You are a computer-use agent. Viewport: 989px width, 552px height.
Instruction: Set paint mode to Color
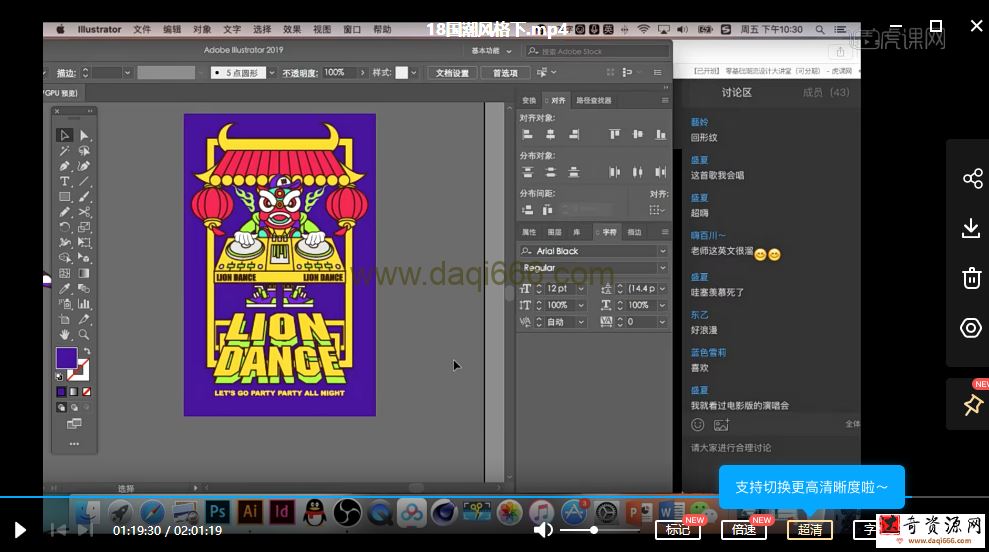coord(61,392)
